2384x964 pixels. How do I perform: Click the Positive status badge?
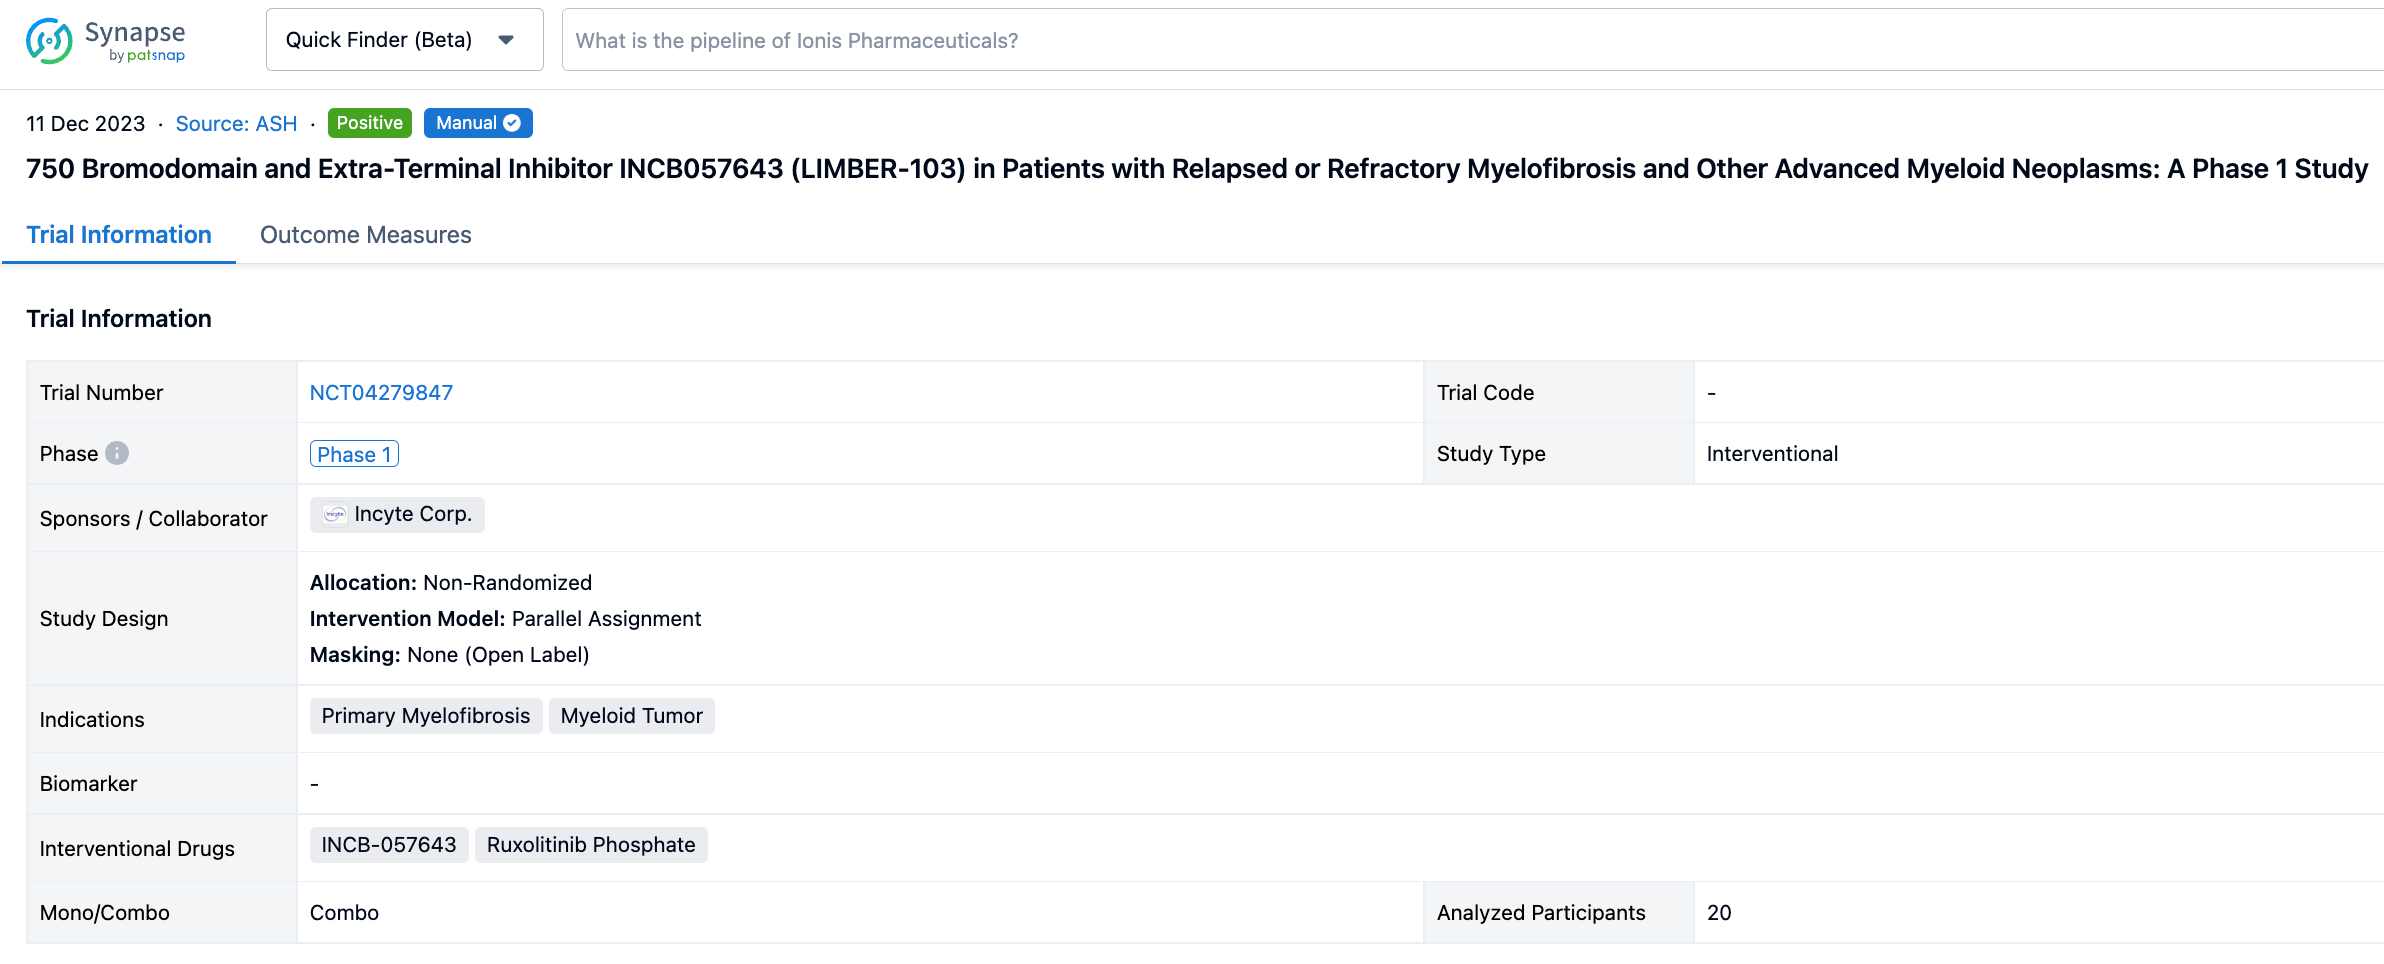point(369,123)
